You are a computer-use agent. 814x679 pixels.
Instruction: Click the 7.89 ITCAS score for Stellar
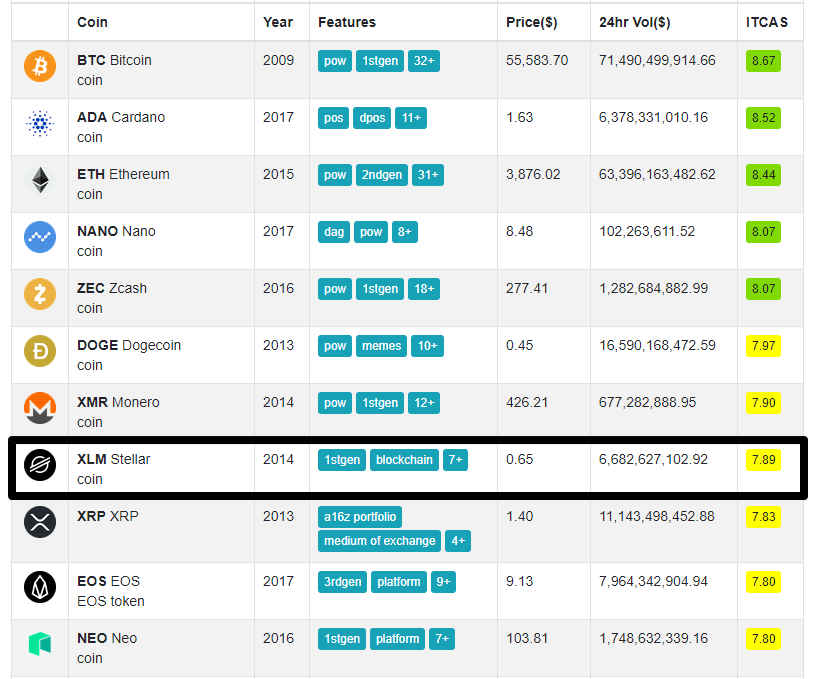tap(763, 460)
